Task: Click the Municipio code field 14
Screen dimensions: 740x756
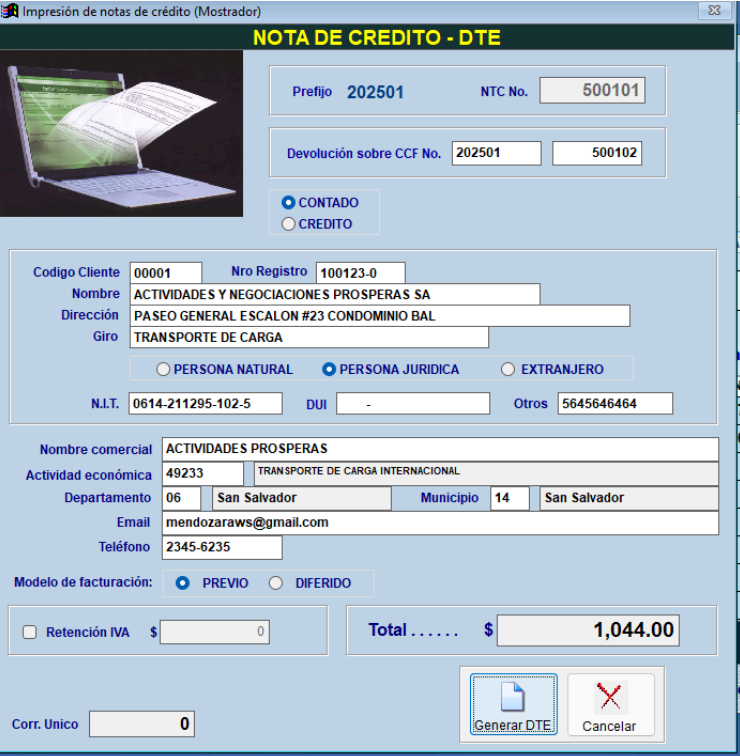Action: tap(510, 498)
